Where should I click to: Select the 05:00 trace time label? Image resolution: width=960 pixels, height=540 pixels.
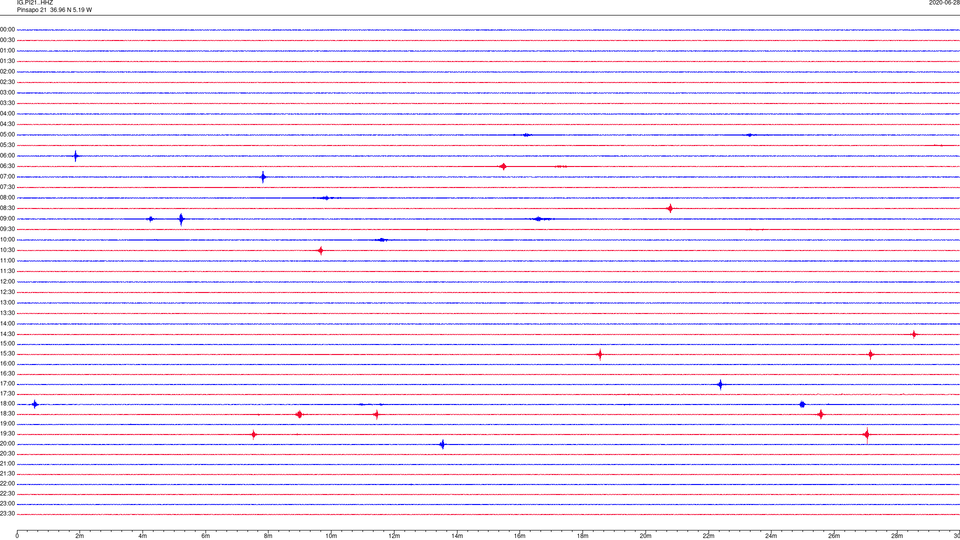pos(7,135)
